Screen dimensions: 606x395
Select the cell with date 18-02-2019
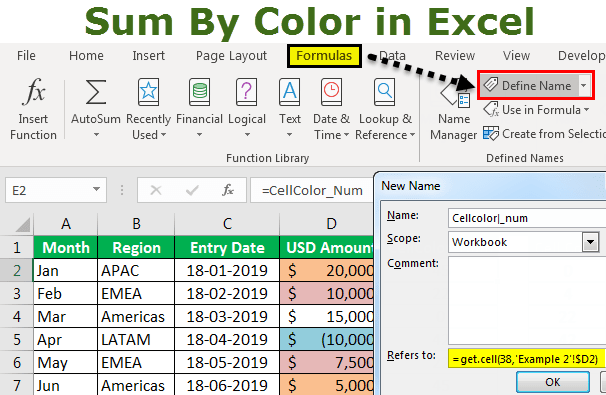click(227, 293)
